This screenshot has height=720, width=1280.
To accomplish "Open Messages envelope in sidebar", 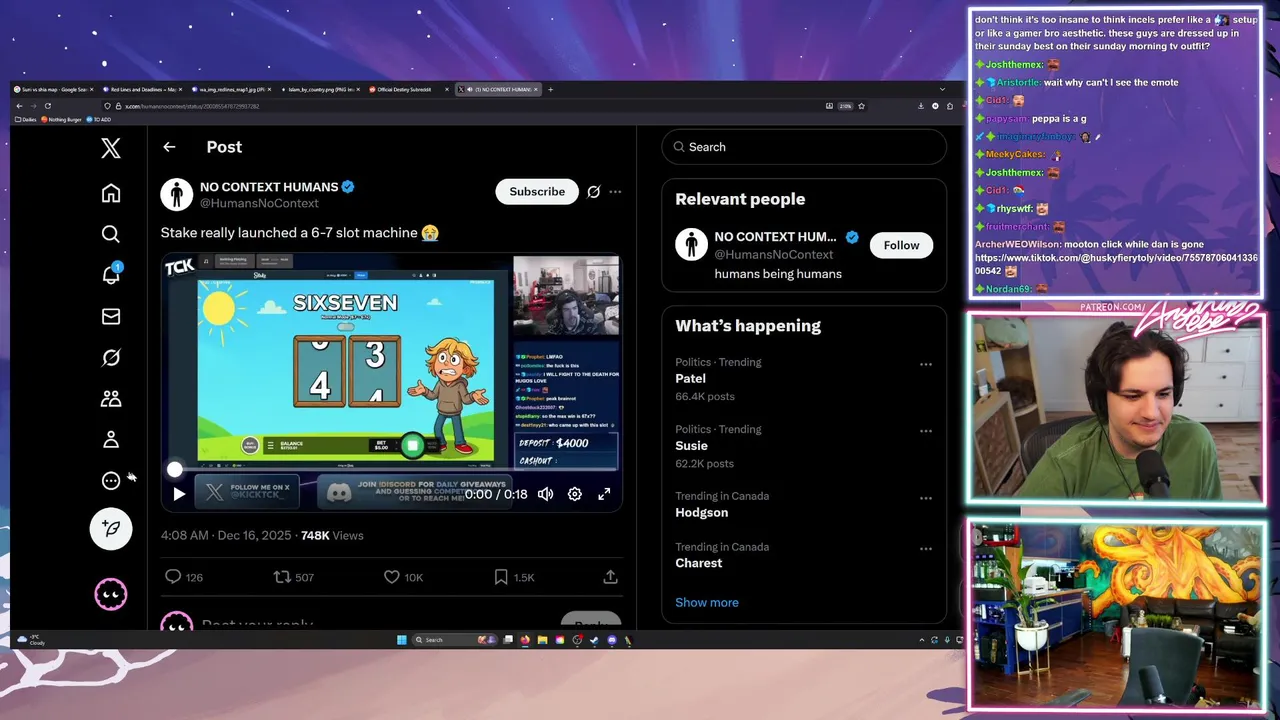I will (x=111, y=316).
